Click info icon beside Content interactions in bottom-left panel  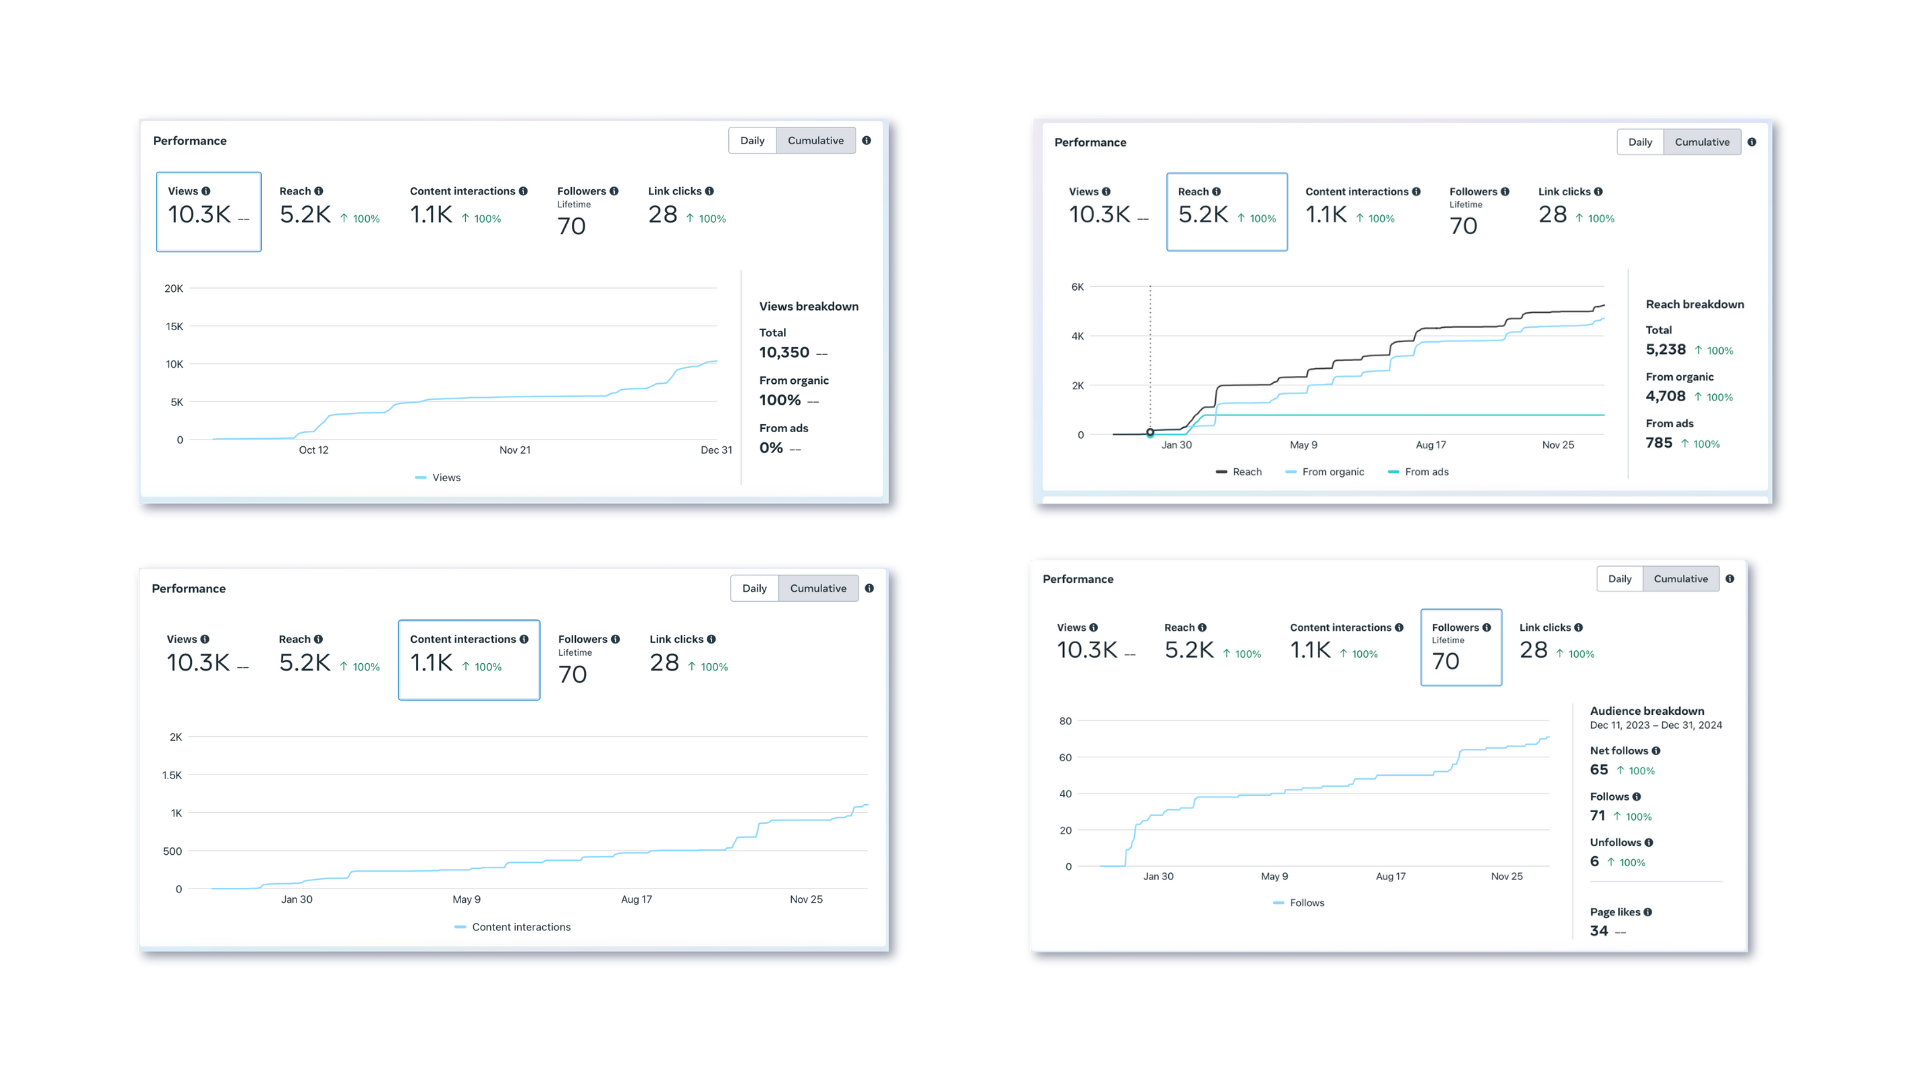[524, 639]
